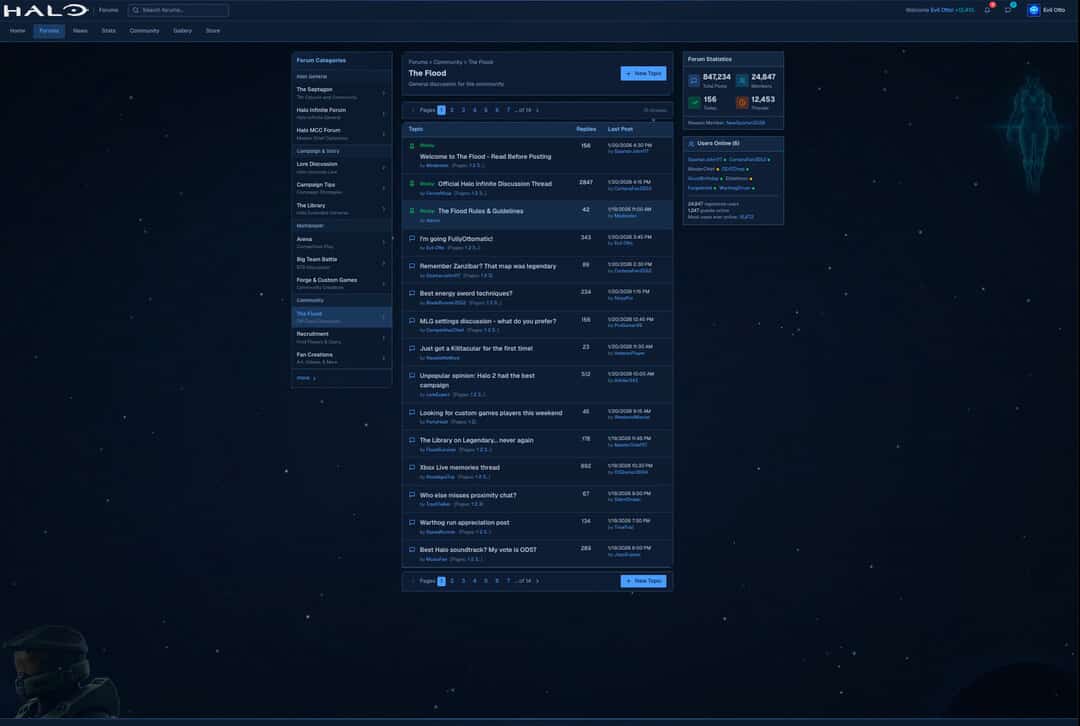Screen dimensions: 1080x726
Task: Click the sticky pin icon on Welcome to The Flood
Action: [410, 144]
